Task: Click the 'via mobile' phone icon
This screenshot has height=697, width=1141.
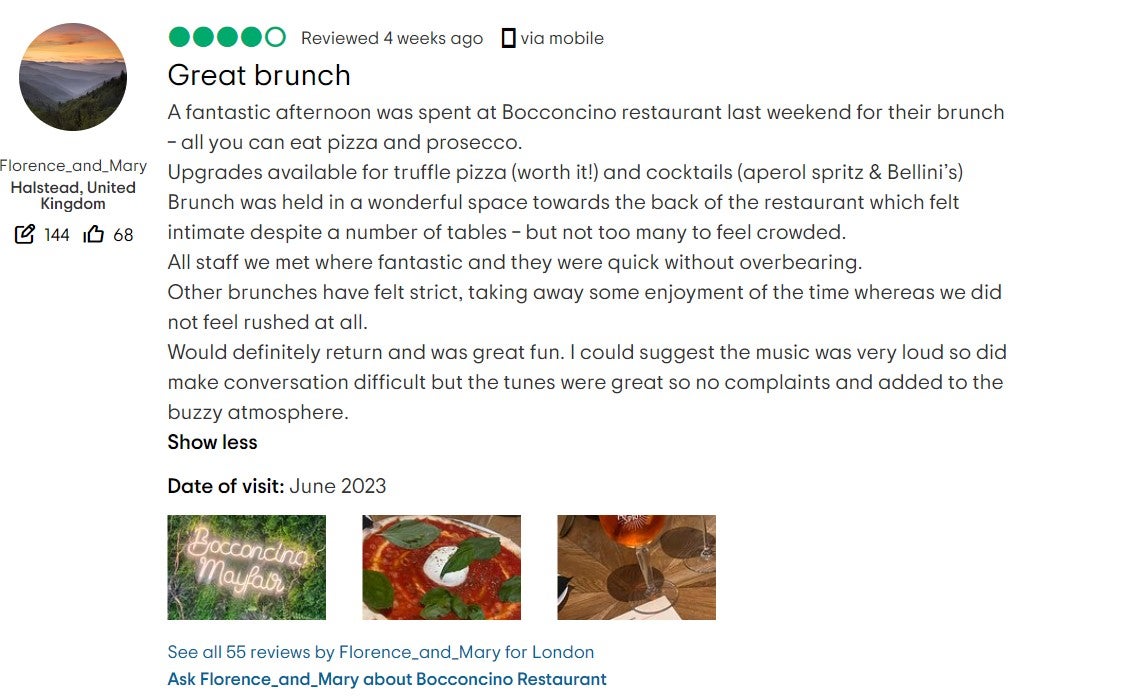Action: (x=510, y=38)
